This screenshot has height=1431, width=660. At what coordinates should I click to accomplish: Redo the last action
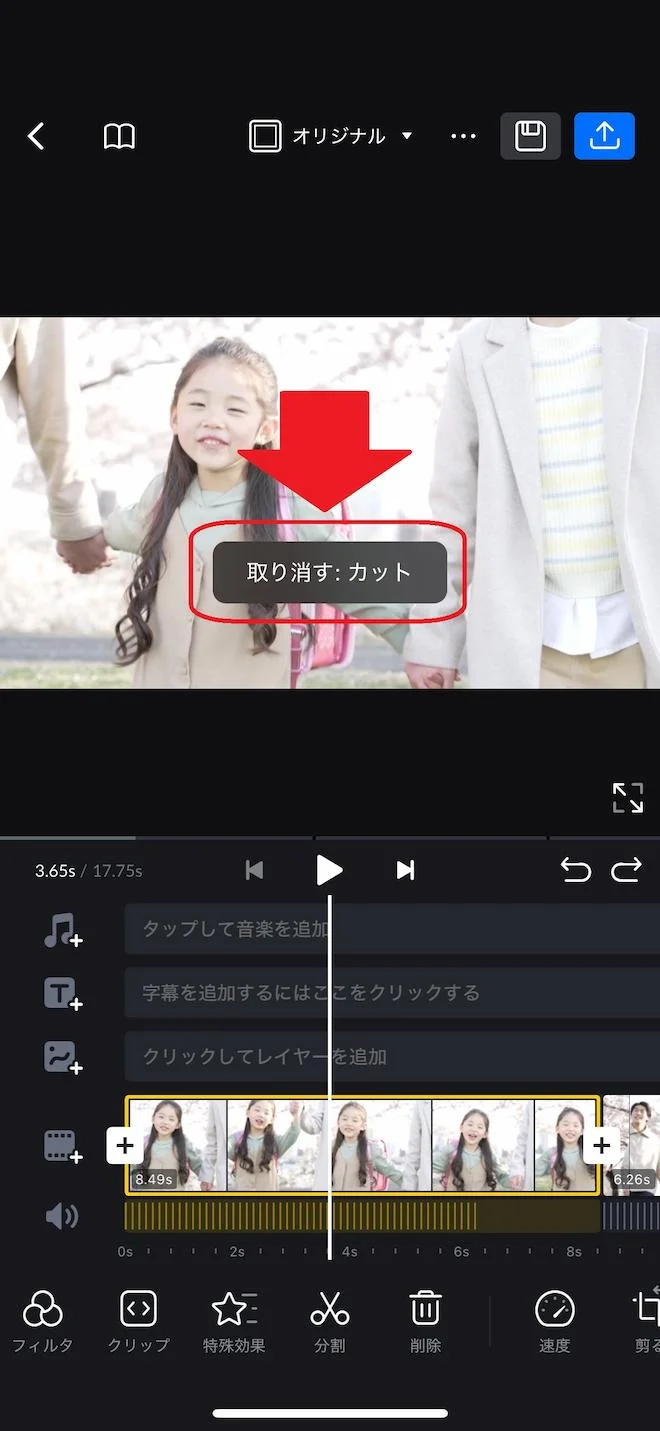tap(626, 870)
